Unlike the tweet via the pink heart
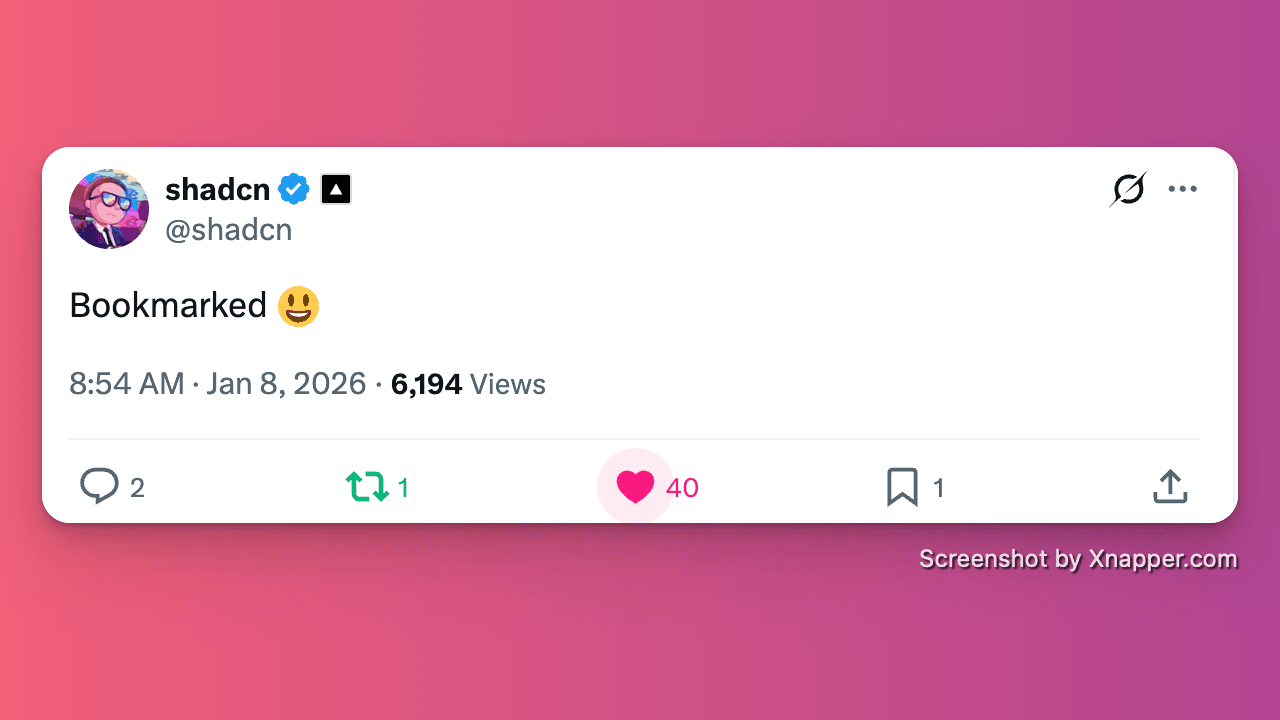The image size is (1280, 720). (635, 487)
